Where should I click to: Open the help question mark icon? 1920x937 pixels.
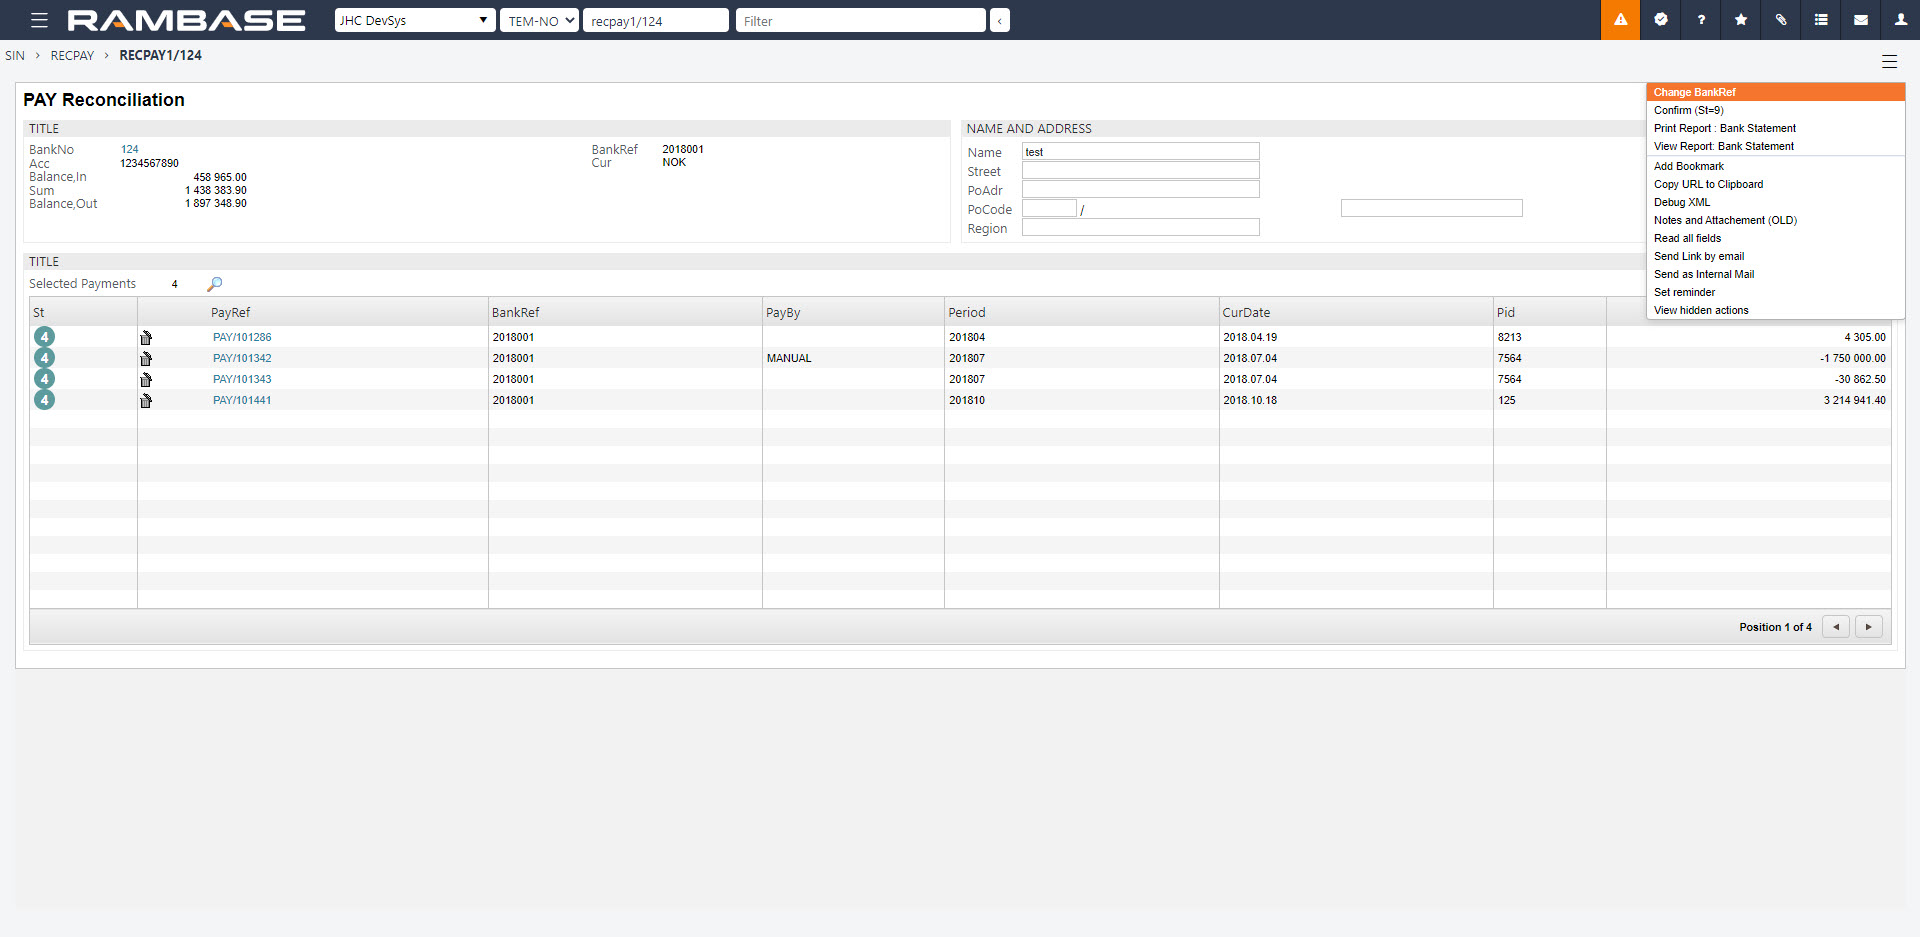tap(1701, 20)
